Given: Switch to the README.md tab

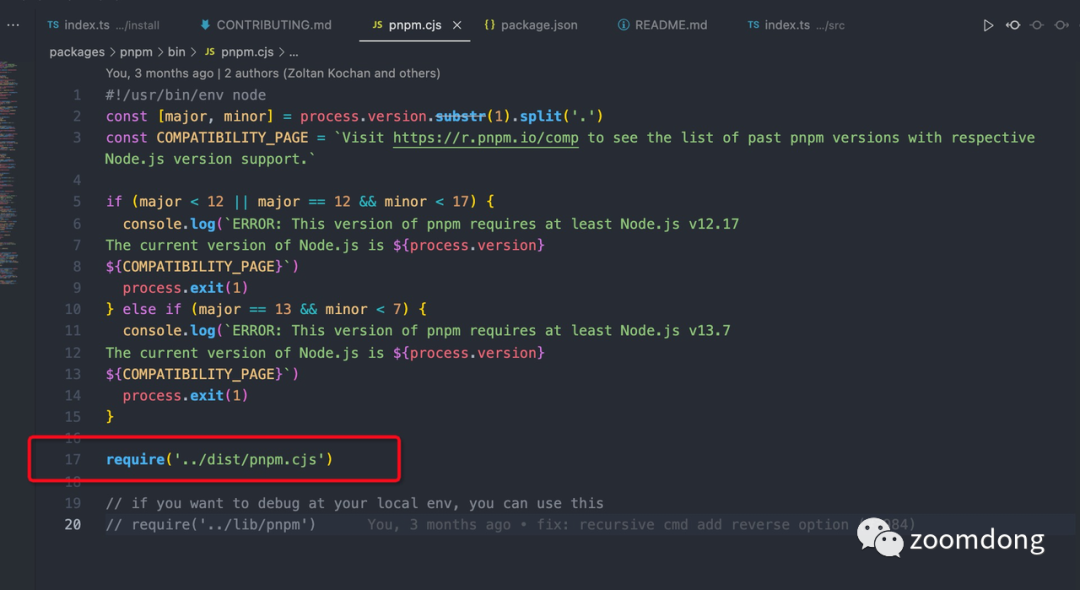Looking at the screenshot, I should coord(663,25).
